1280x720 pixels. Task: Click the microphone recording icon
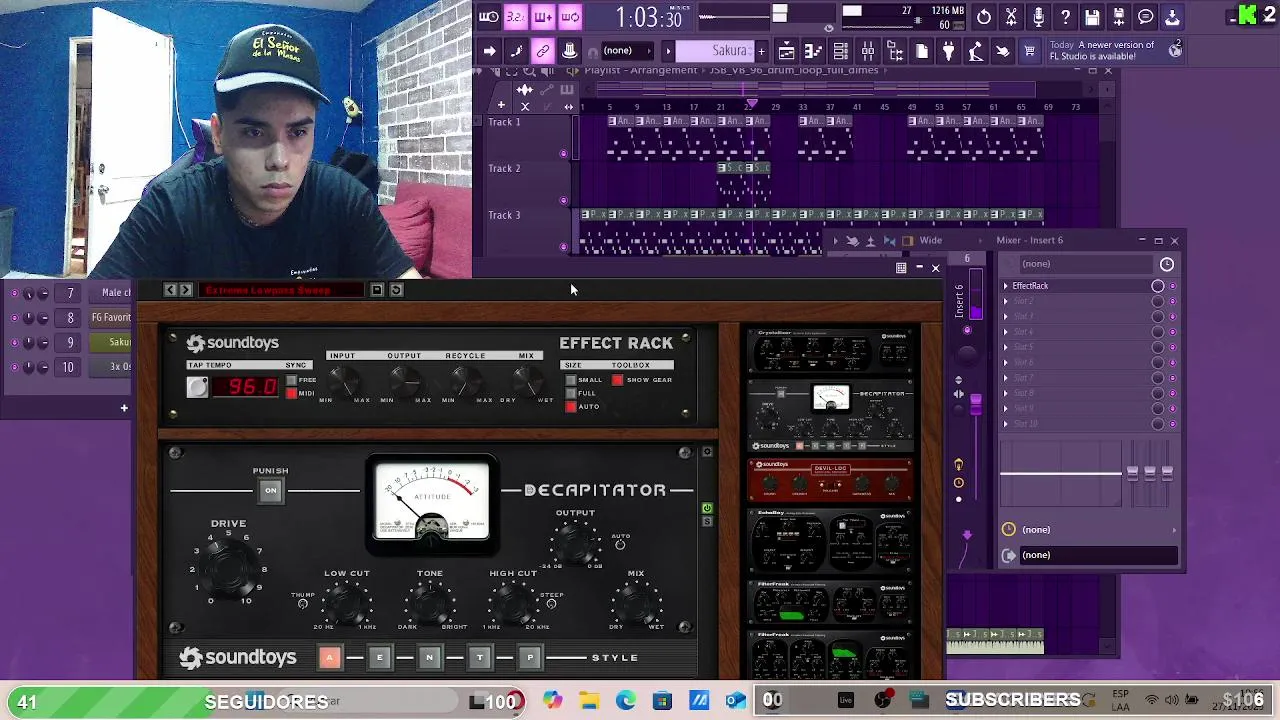[x=1038, y=17]
